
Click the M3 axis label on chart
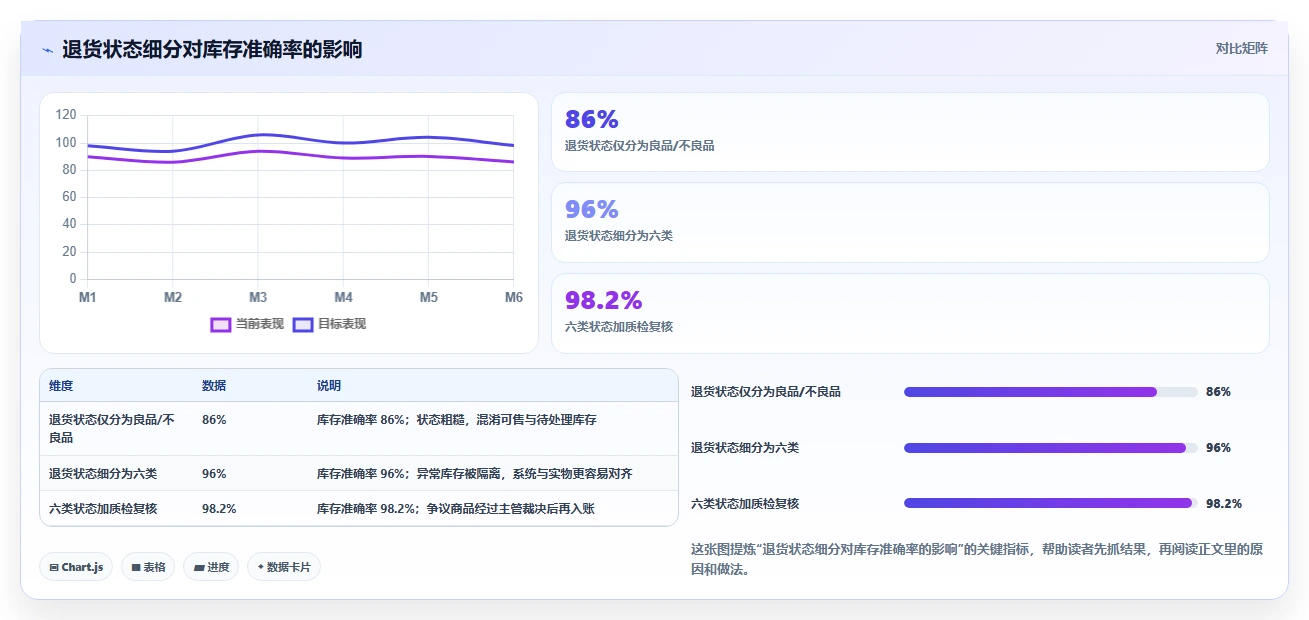[258, 298]
